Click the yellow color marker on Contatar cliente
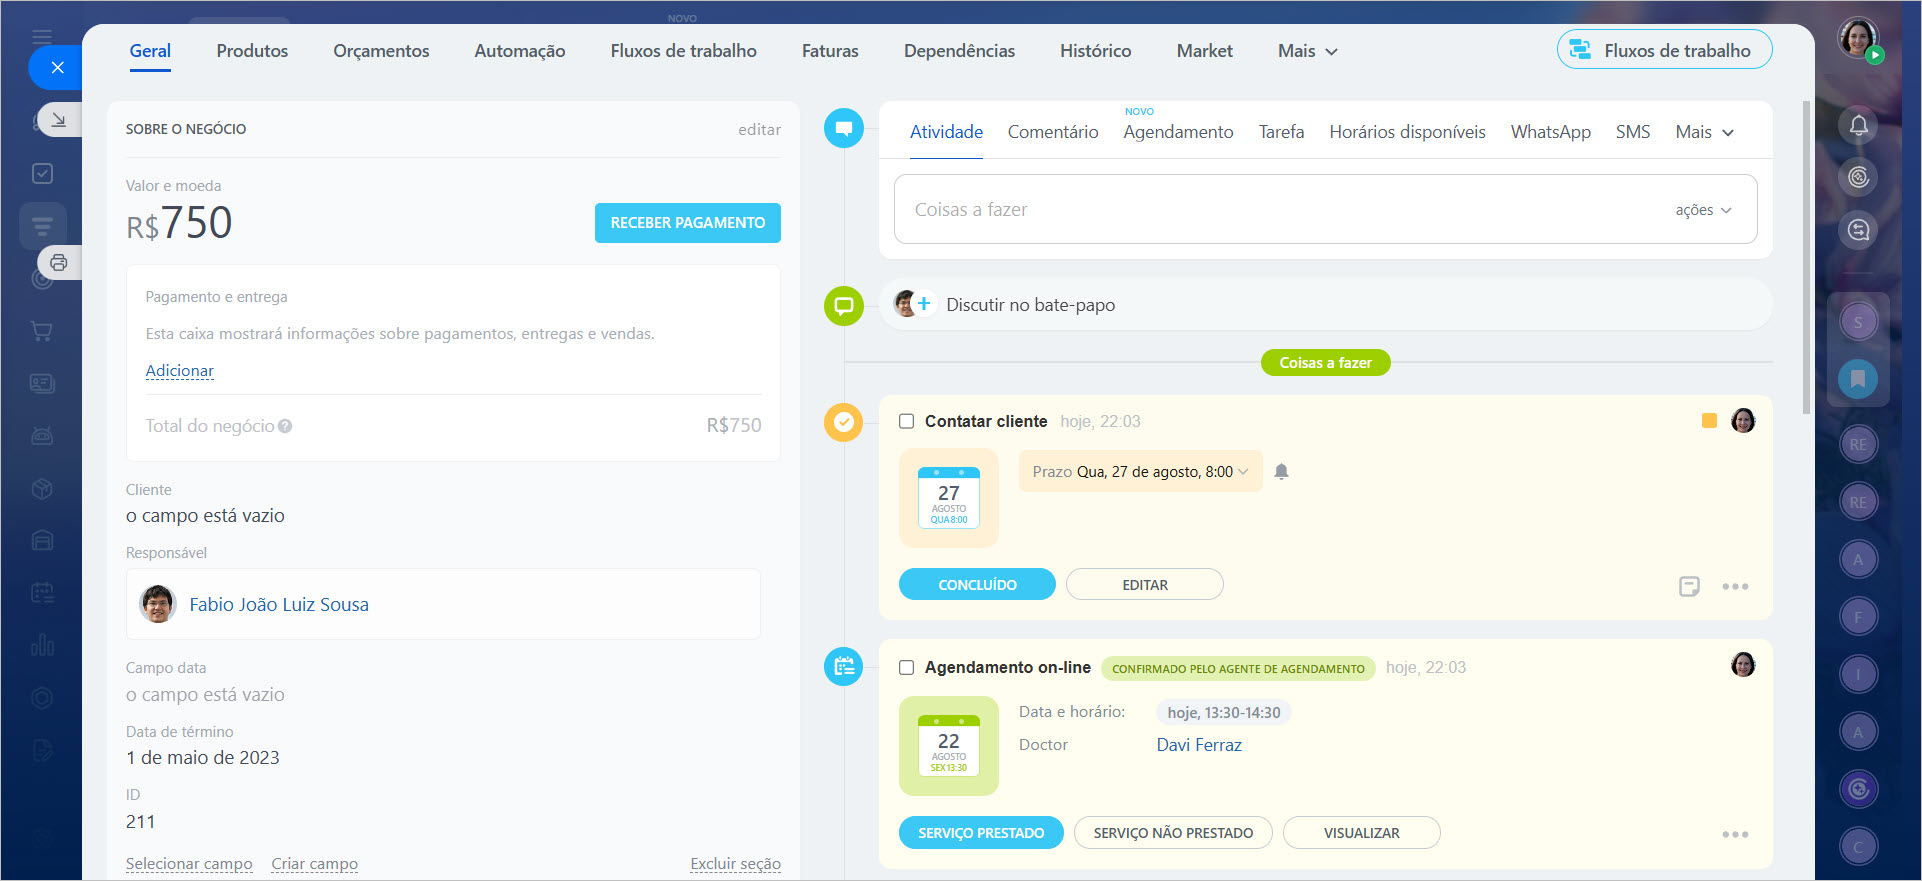This screenshot has height=881, width=1922. [x=1709, y=421]
